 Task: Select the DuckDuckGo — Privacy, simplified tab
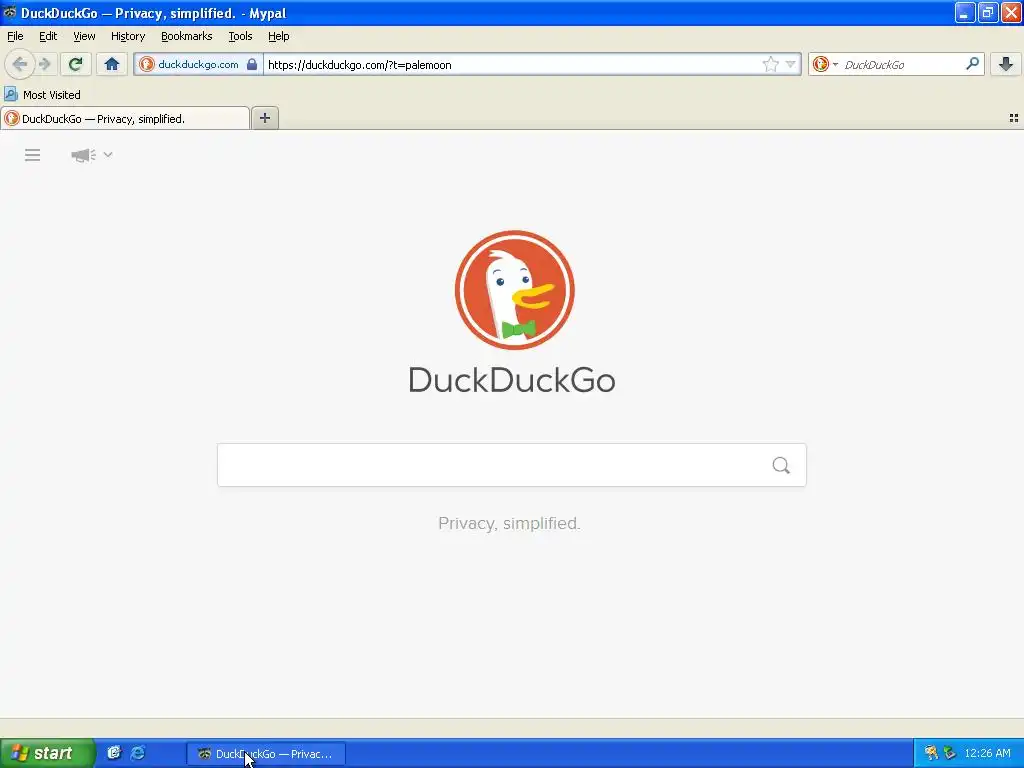125,118
